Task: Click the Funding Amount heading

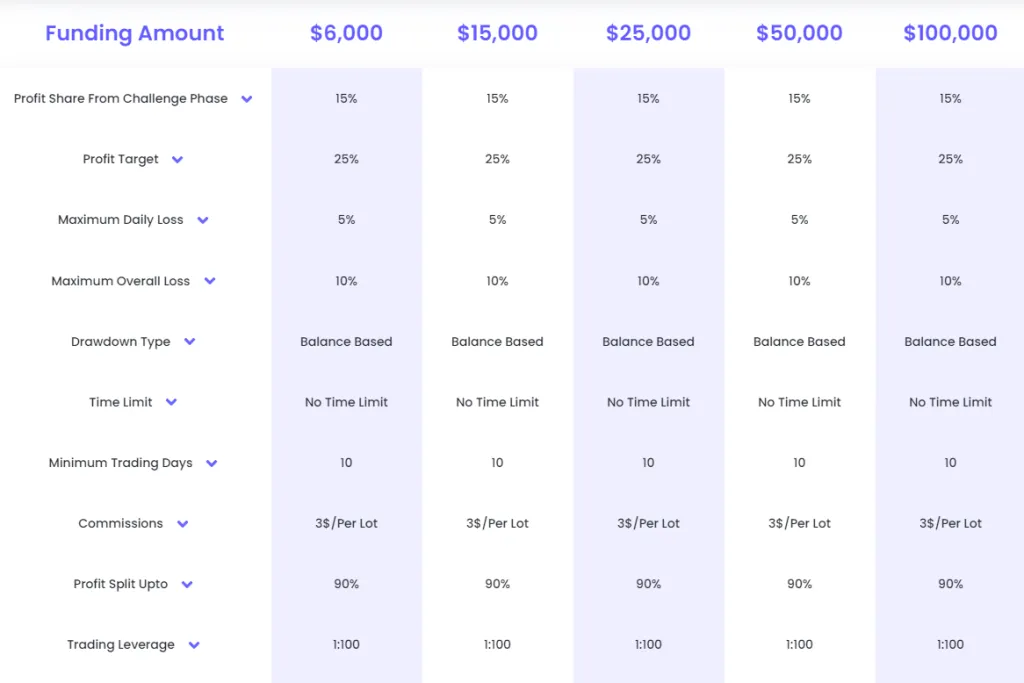Action: click(x=135, y=33)
